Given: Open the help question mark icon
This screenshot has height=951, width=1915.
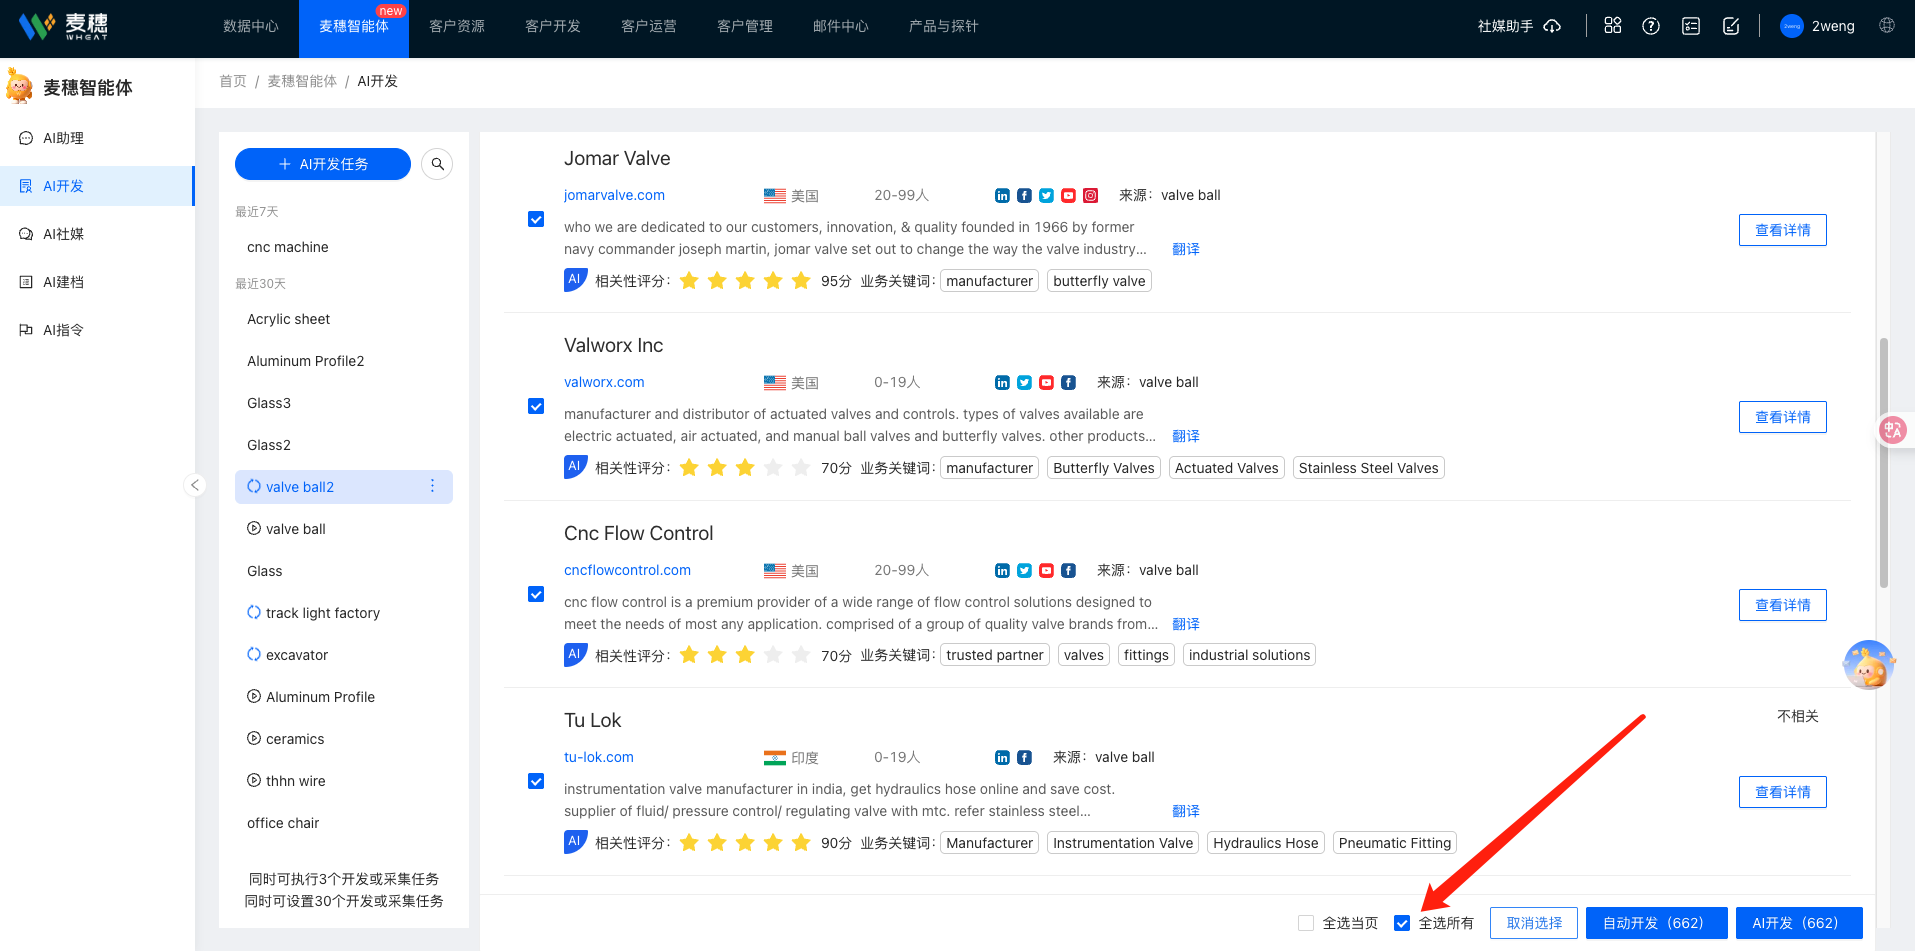Looking at the screenshot, I should tap(1651, 26).
